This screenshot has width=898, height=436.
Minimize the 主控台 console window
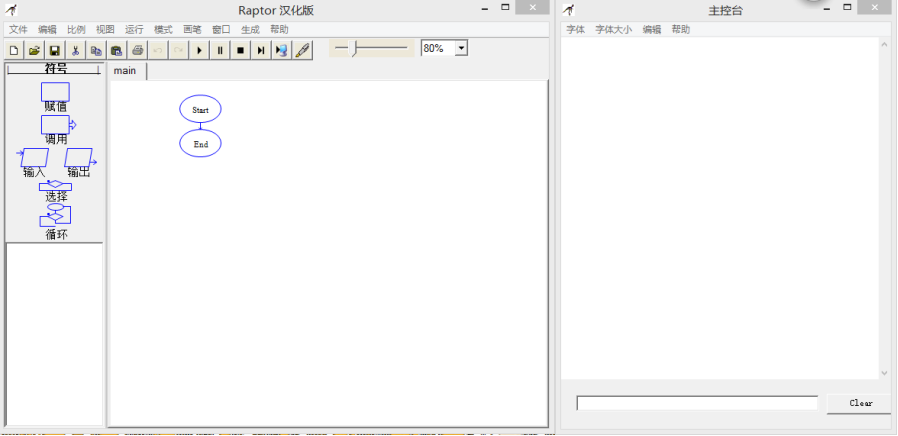[x=827, y=7]
